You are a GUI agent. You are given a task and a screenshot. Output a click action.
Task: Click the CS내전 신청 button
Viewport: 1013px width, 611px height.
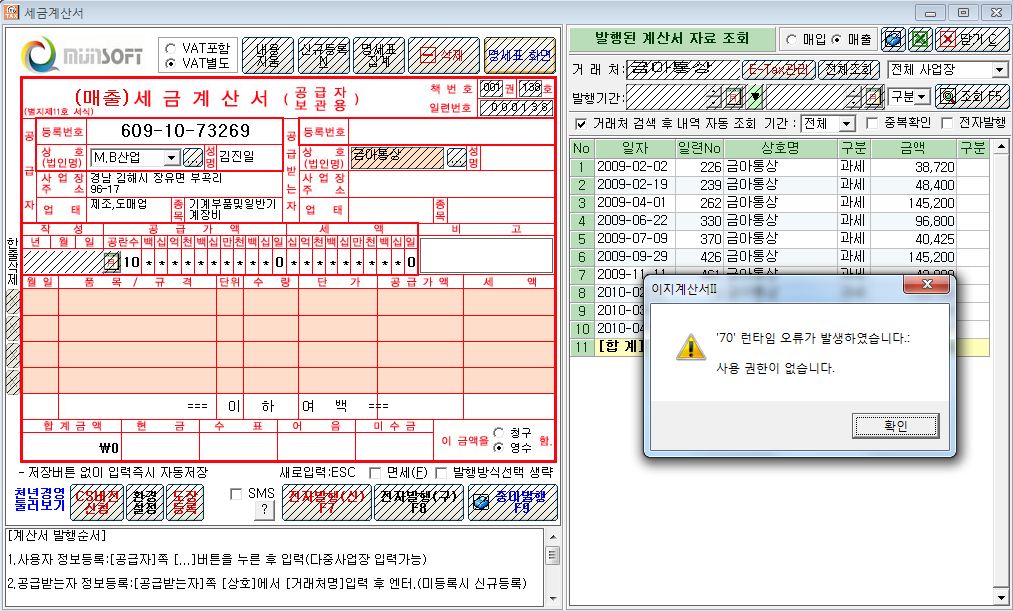tap(97, 502)
